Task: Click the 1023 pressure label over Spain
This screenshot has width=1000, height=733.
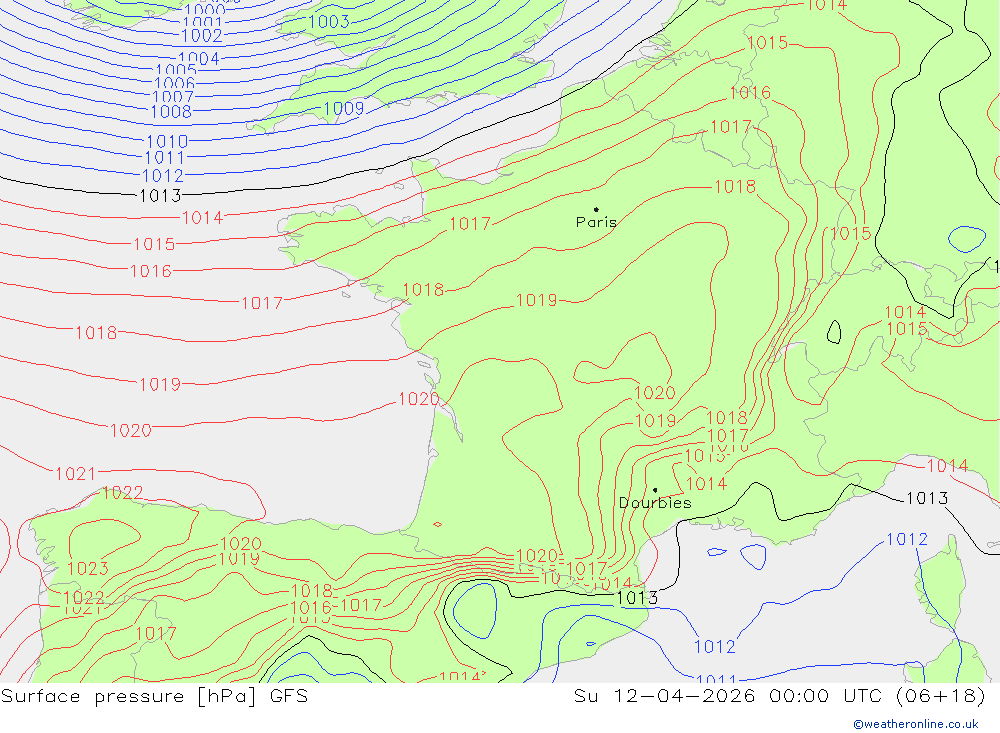Action: tap(88, 568)
